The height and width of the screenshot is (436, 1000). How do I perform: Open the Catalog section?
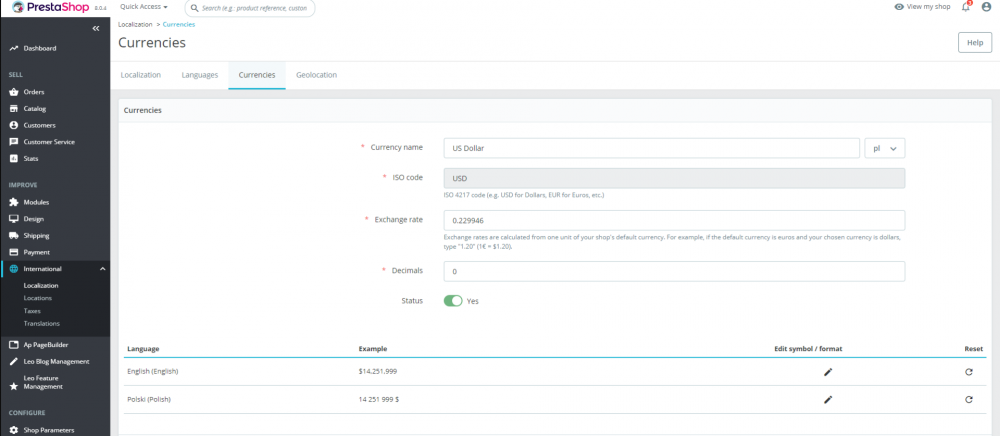(34, 108)
